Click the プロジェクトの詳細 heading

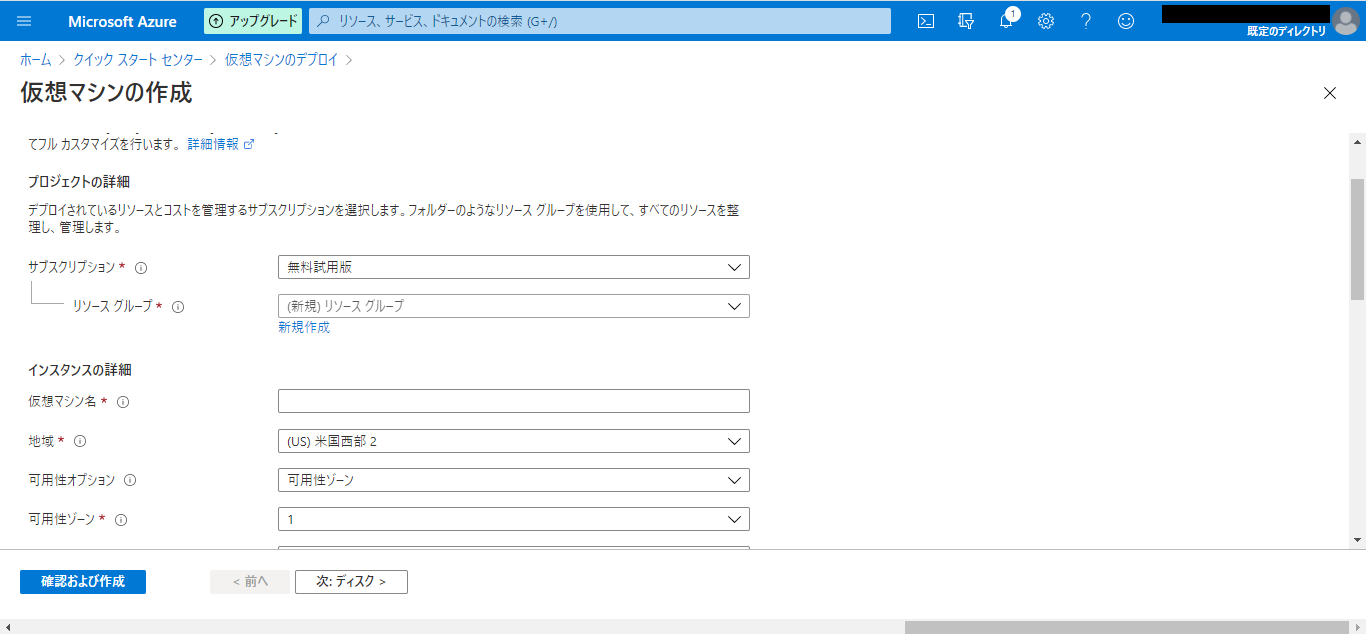pos(79,182)
